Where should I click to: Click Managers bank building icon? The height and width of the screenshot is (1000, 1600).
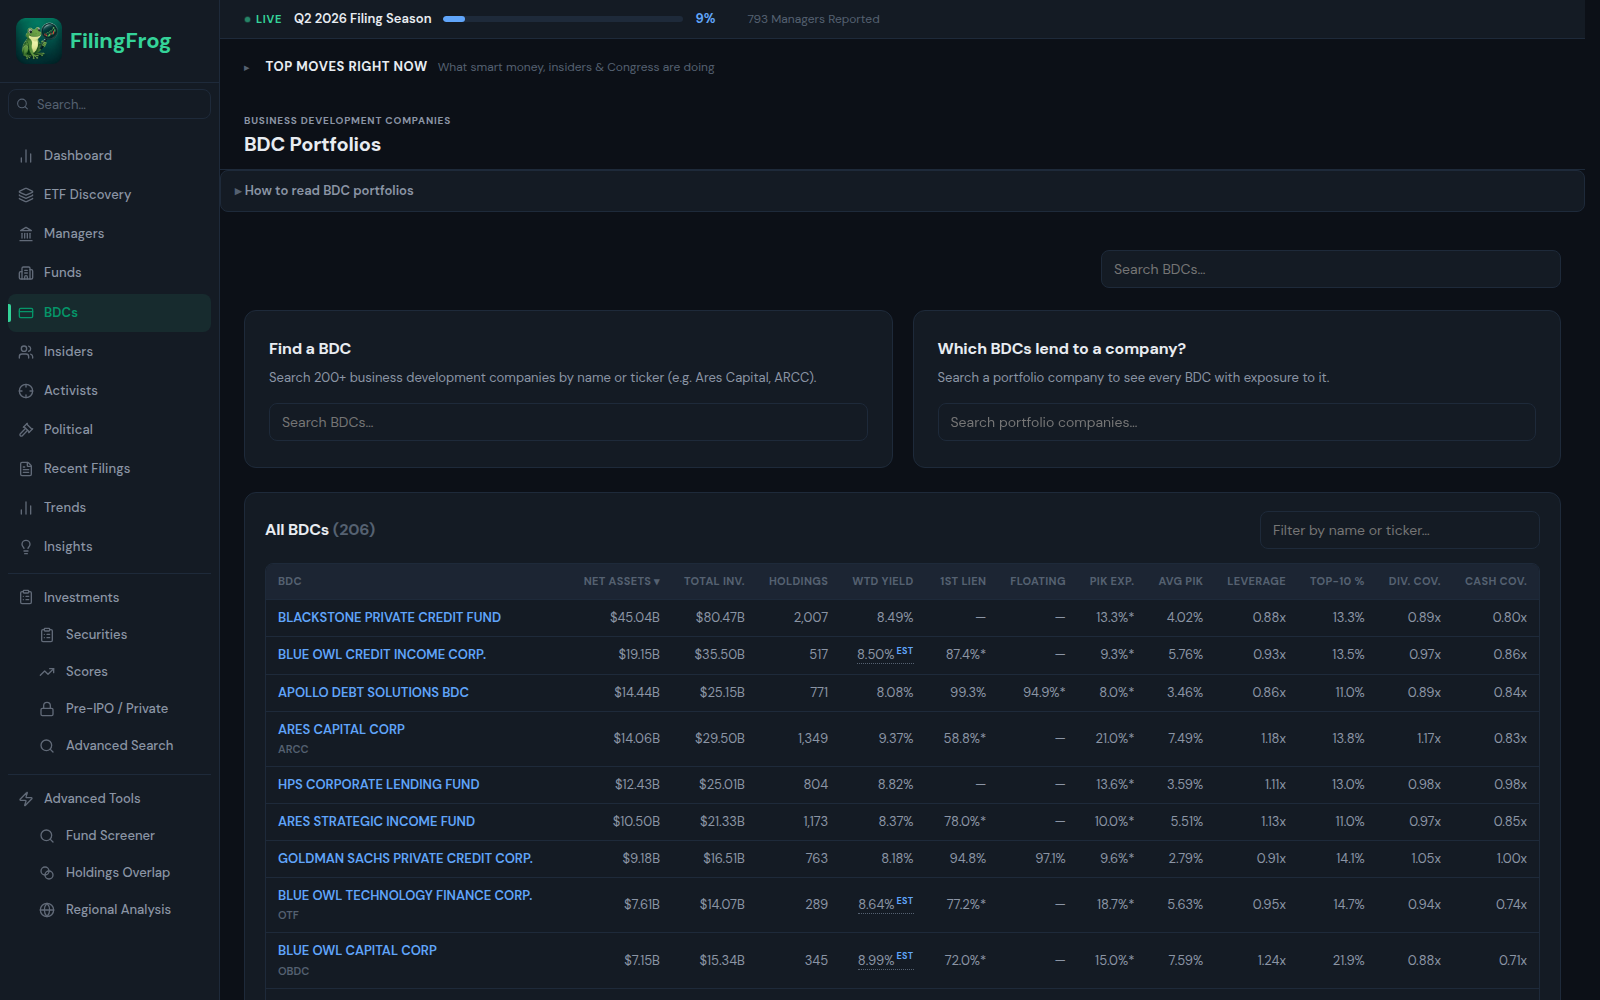pyautogui.click(x=26, y=234)
